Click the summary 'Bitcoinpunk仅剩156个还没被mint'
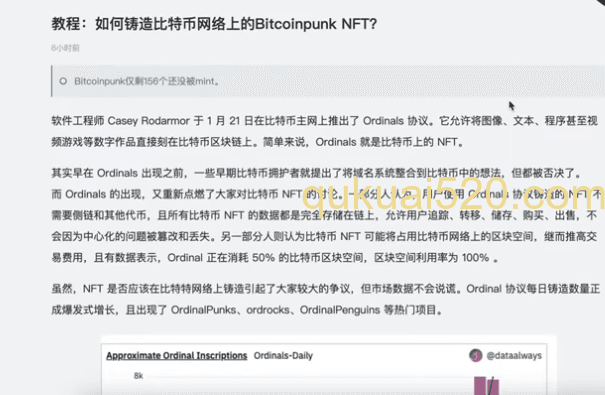This screenshot has width=605, height=395. click(x=147, y=81)
